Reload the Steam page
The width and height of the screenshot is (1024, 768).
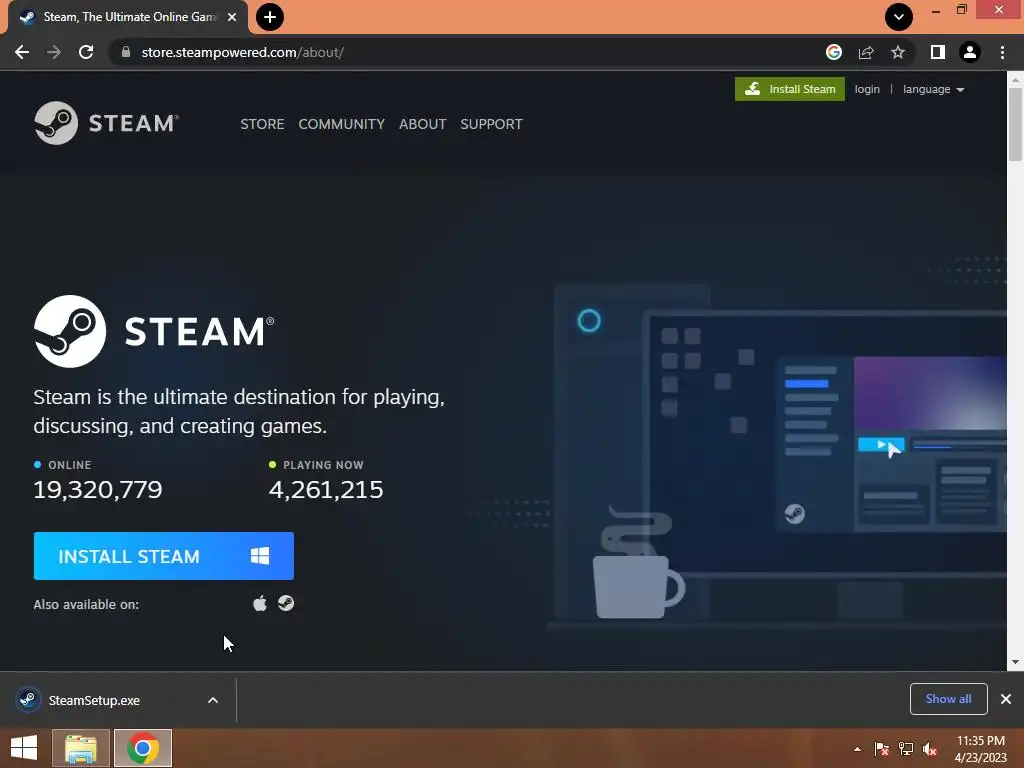point(86,52)
